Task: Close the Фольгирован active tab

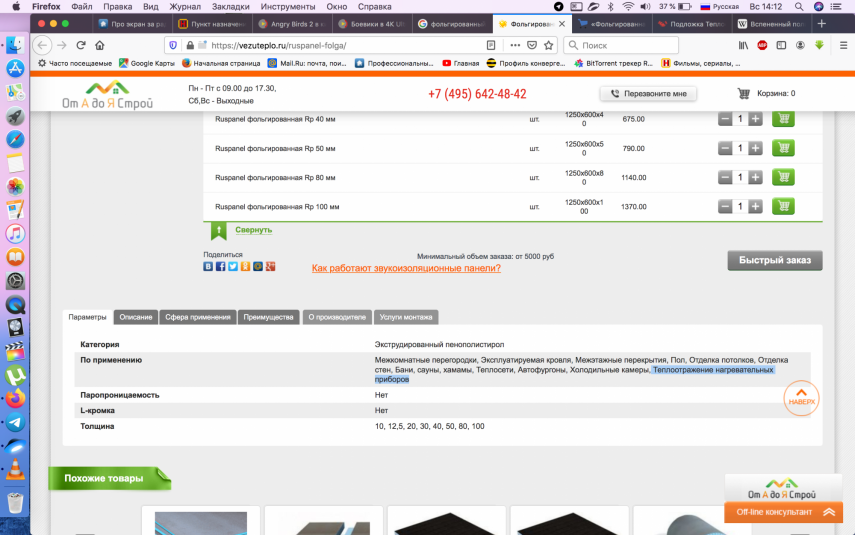Action: pos(562,24)
